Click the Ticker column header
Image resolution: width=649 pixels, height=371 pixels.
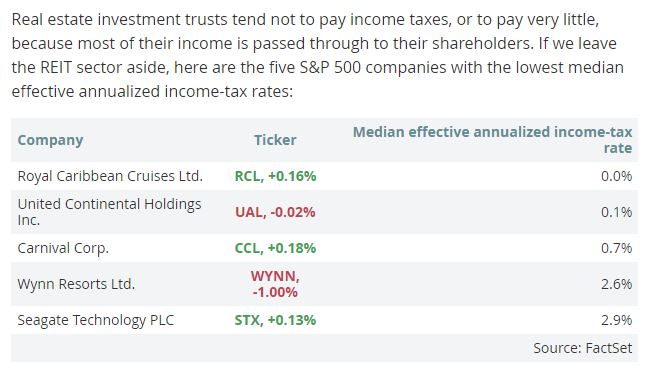point(275,140)
